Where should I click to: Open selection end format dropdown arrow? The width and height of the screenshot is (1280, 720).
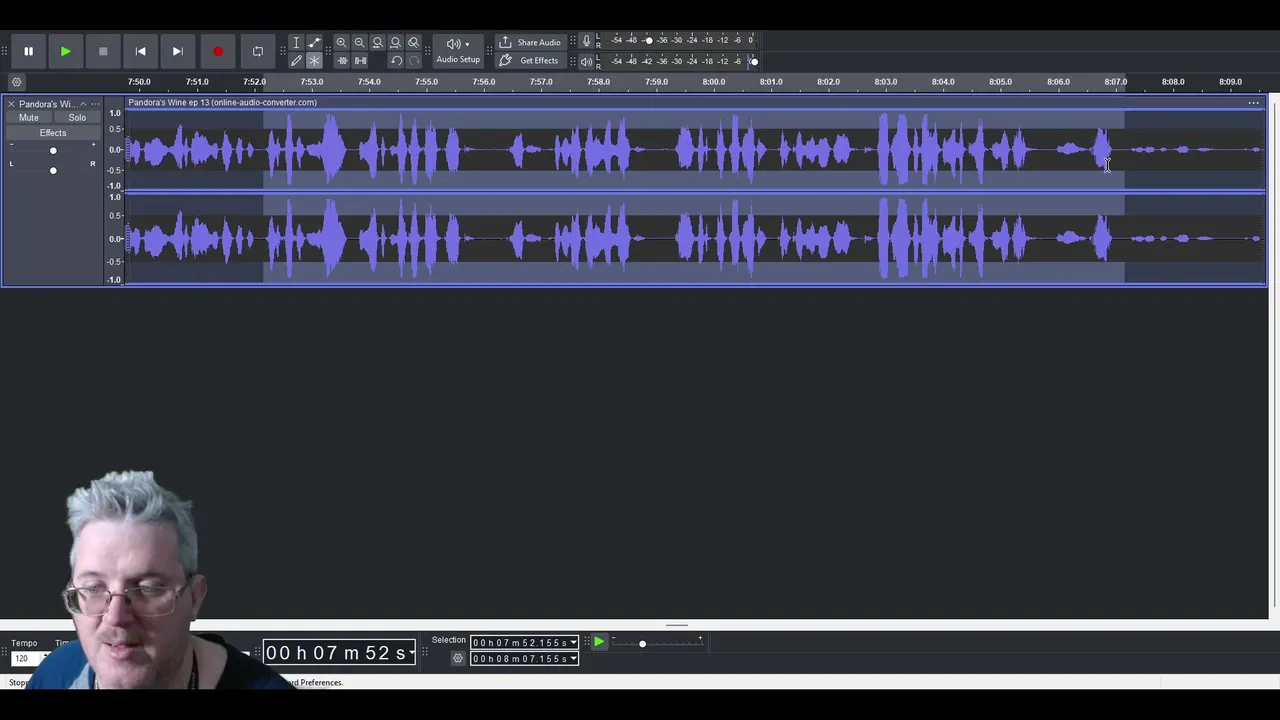pos(573,659)
